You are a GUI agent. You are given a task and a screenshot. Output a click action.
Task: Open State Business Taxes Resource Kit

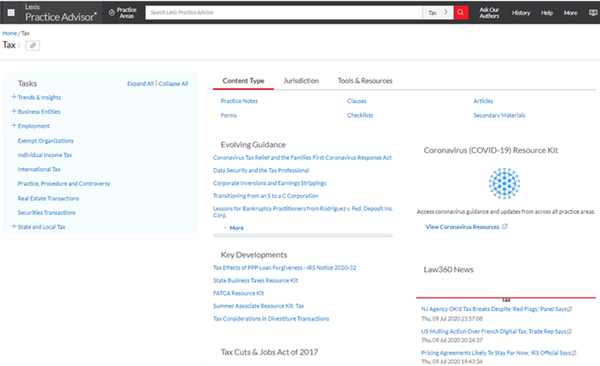coord(255,280)
